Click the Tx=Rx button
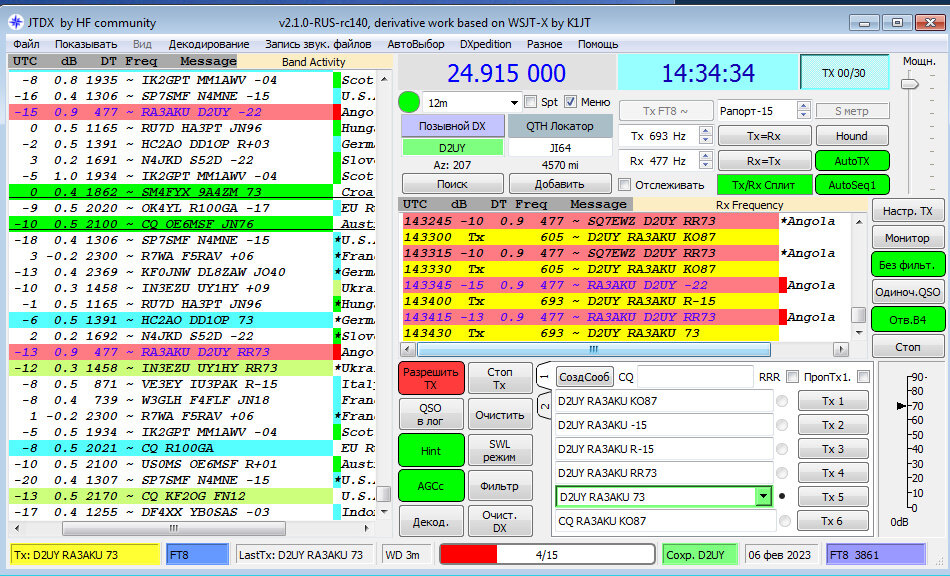Viewport: 950px width, 576px height. [764, 136]
